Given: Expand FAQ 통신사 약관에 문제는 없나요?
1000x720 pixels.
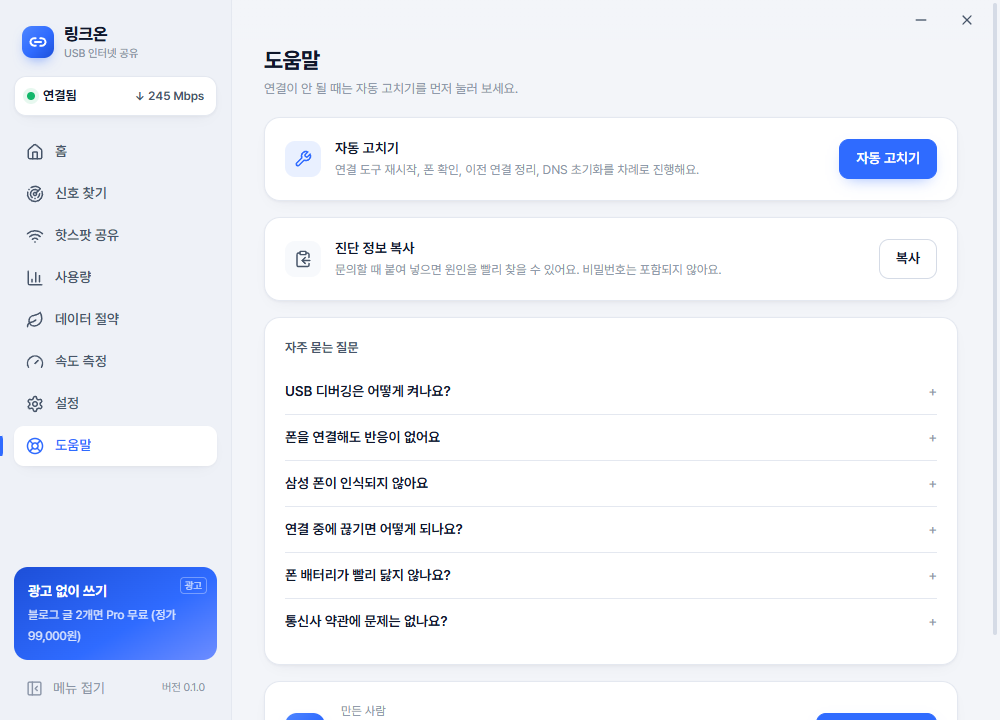Looking at the screenshot, I should point(611,621).
